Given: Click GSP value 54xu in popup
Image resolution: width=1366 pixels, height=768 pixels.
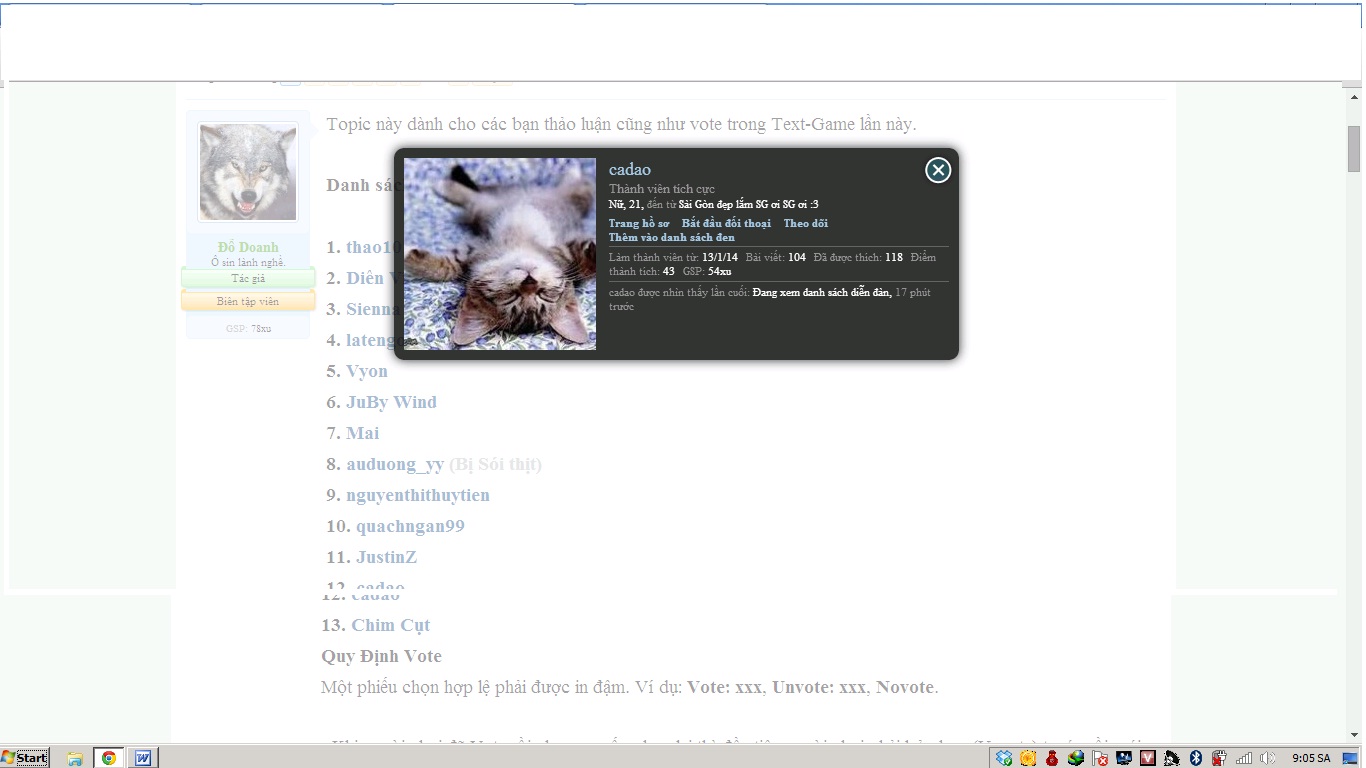Looking at the screenshot, I should 720,271.
